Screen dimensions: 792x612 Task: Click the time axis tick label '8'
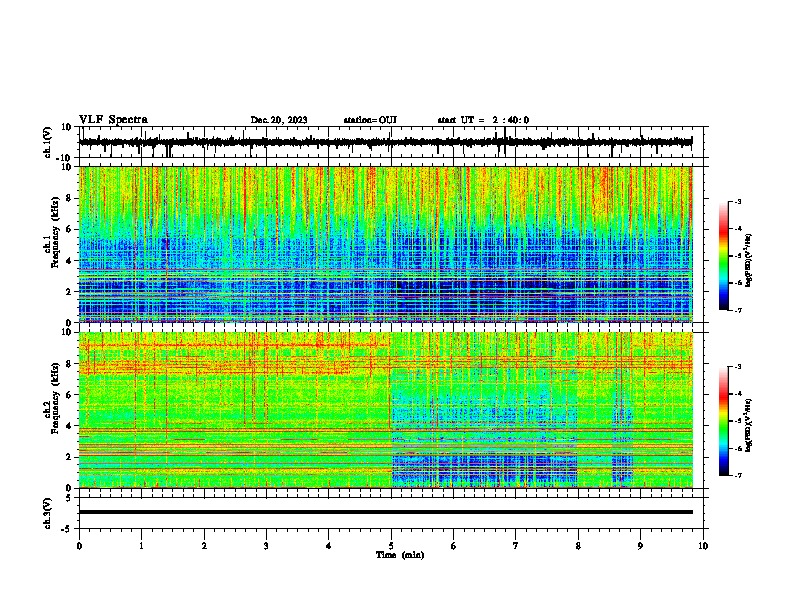(578, 546)
